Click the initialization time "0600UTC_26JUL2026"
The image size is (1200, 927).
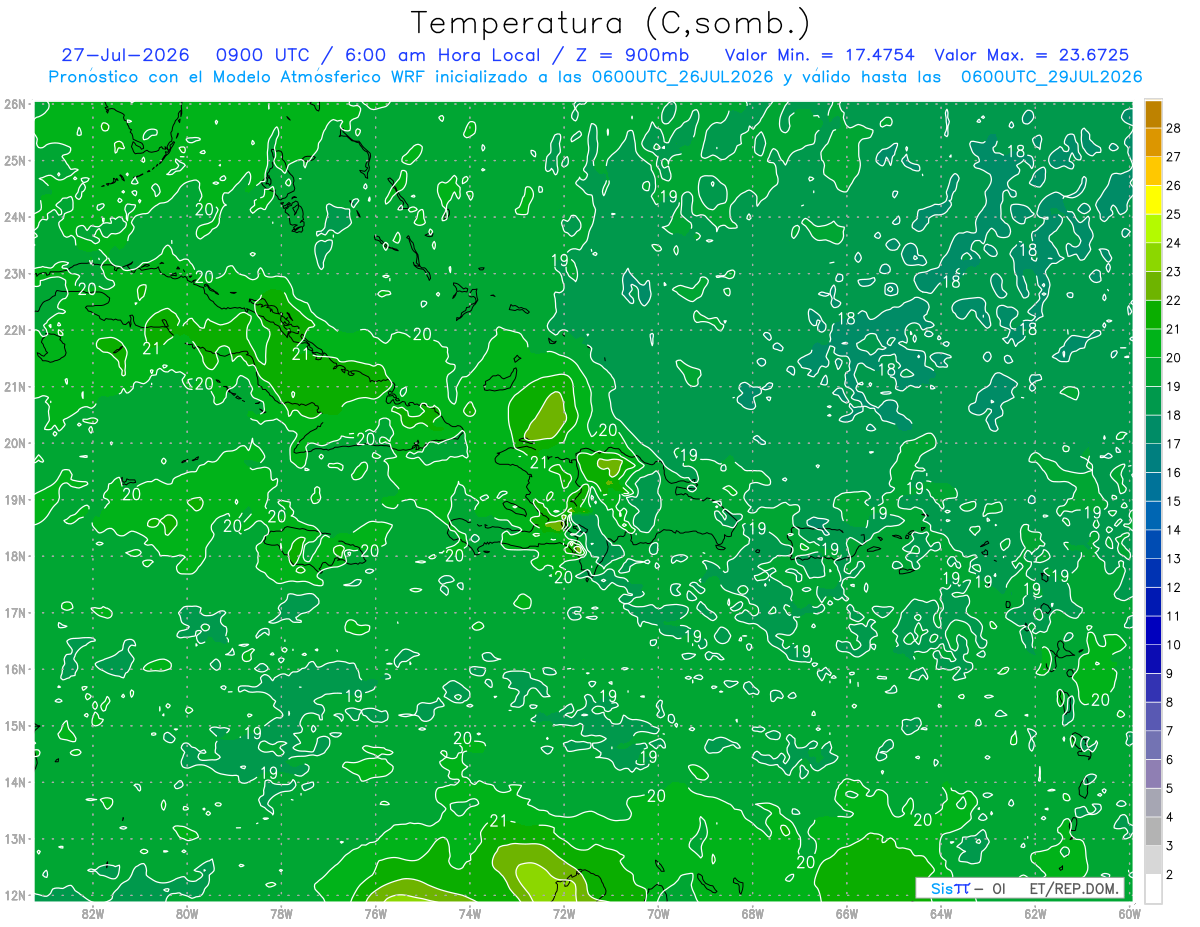(681, 76)
